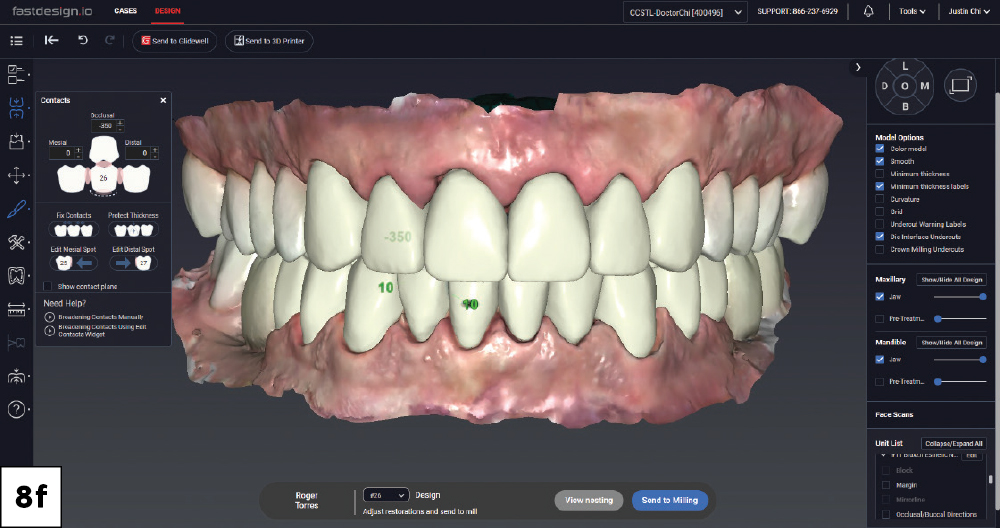Viewport: 1000px width, 528px height.
Task: Adjust the Maxillary Jaw opacity slider
Action: [x=960, y=297]
